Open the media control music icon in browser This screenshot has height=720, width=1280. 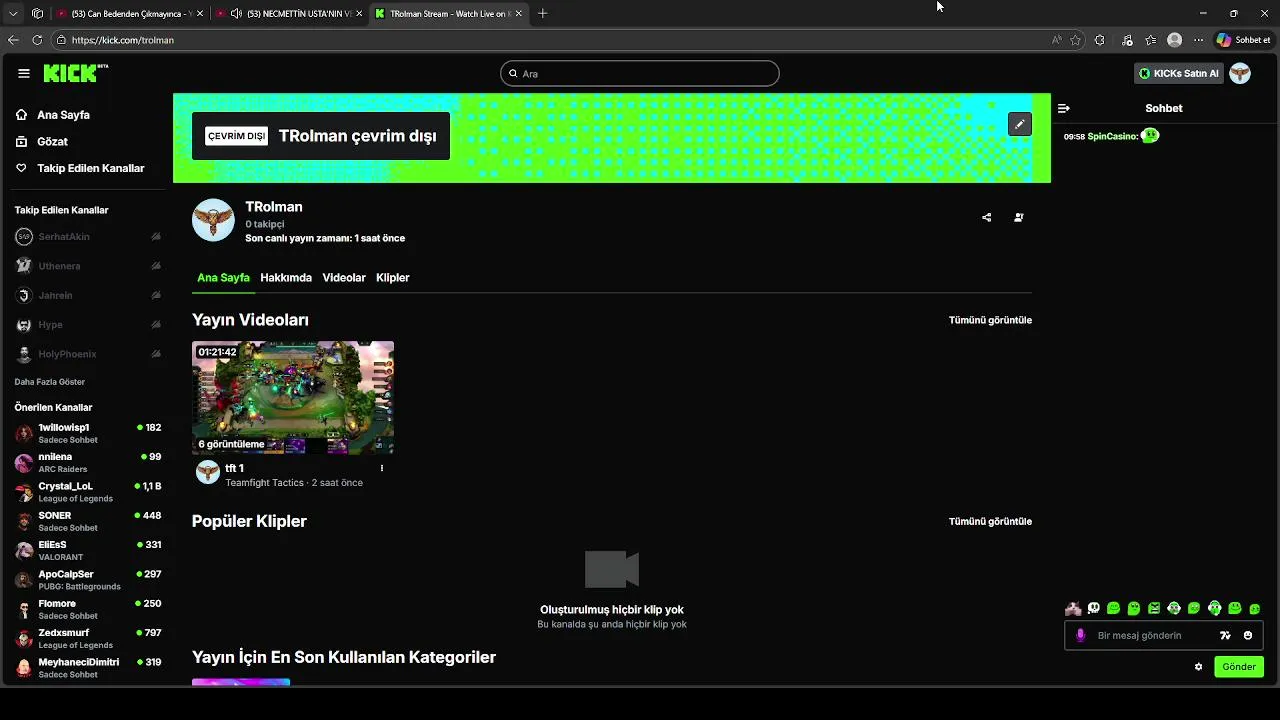[1127, 40]
